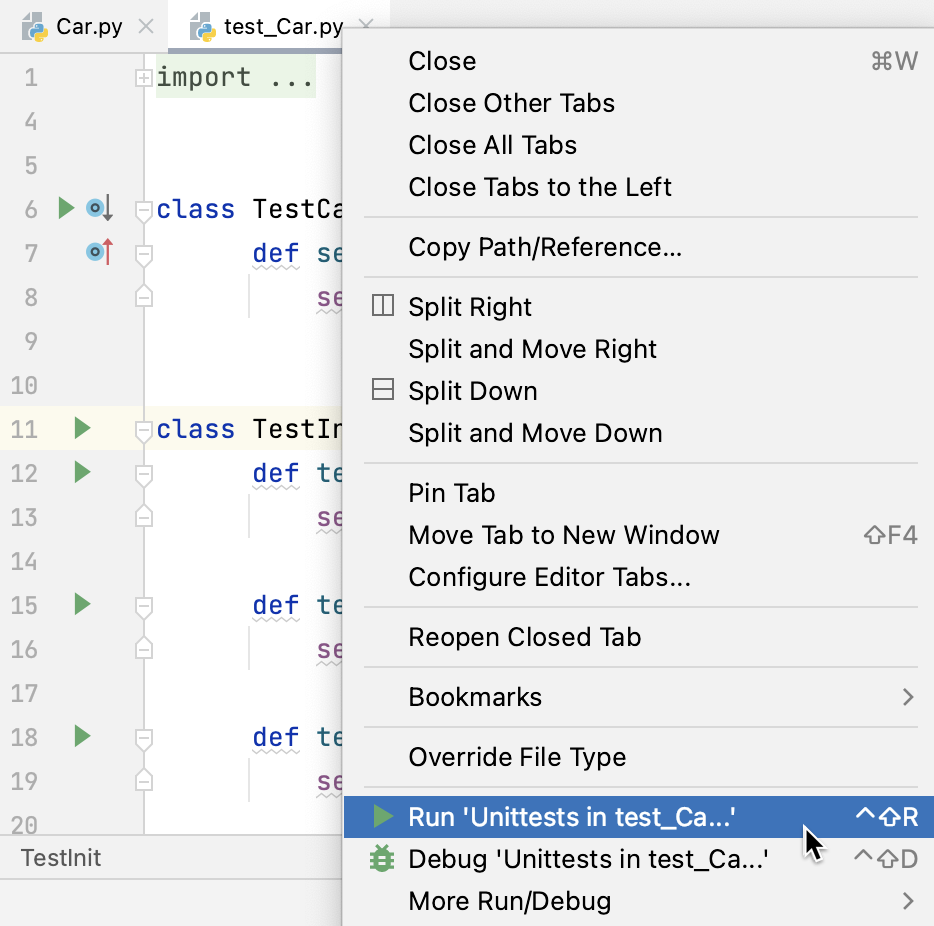Click the green run triangle in the menu
This screenshot has width=934, height=926.
point(381,817)
